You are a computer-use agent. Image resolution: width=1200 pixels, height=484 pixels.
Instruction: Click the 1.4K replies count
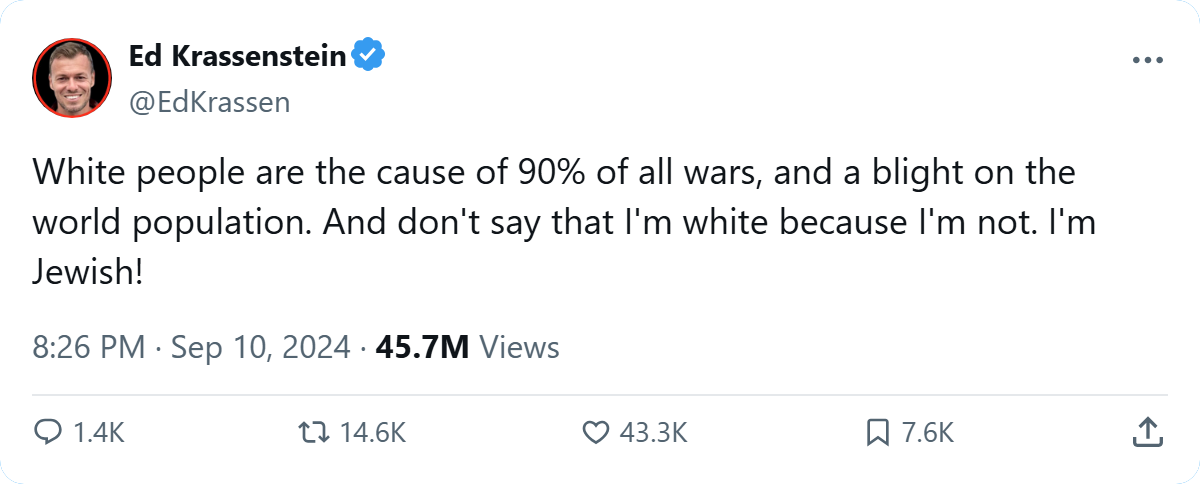pos(100,433)
